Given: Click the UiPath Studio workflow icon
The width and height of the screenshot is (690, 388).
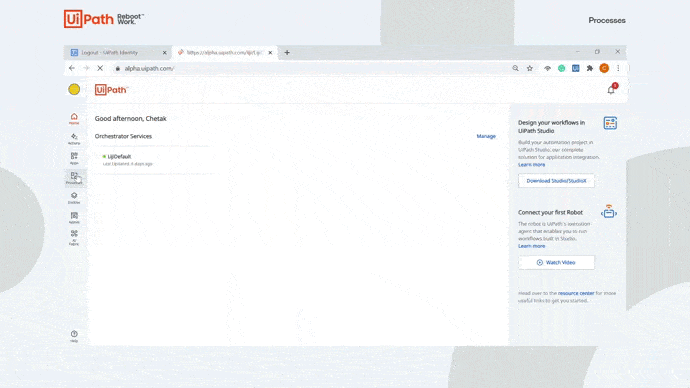Looking at the screenshot, I should tap(610, 123).
